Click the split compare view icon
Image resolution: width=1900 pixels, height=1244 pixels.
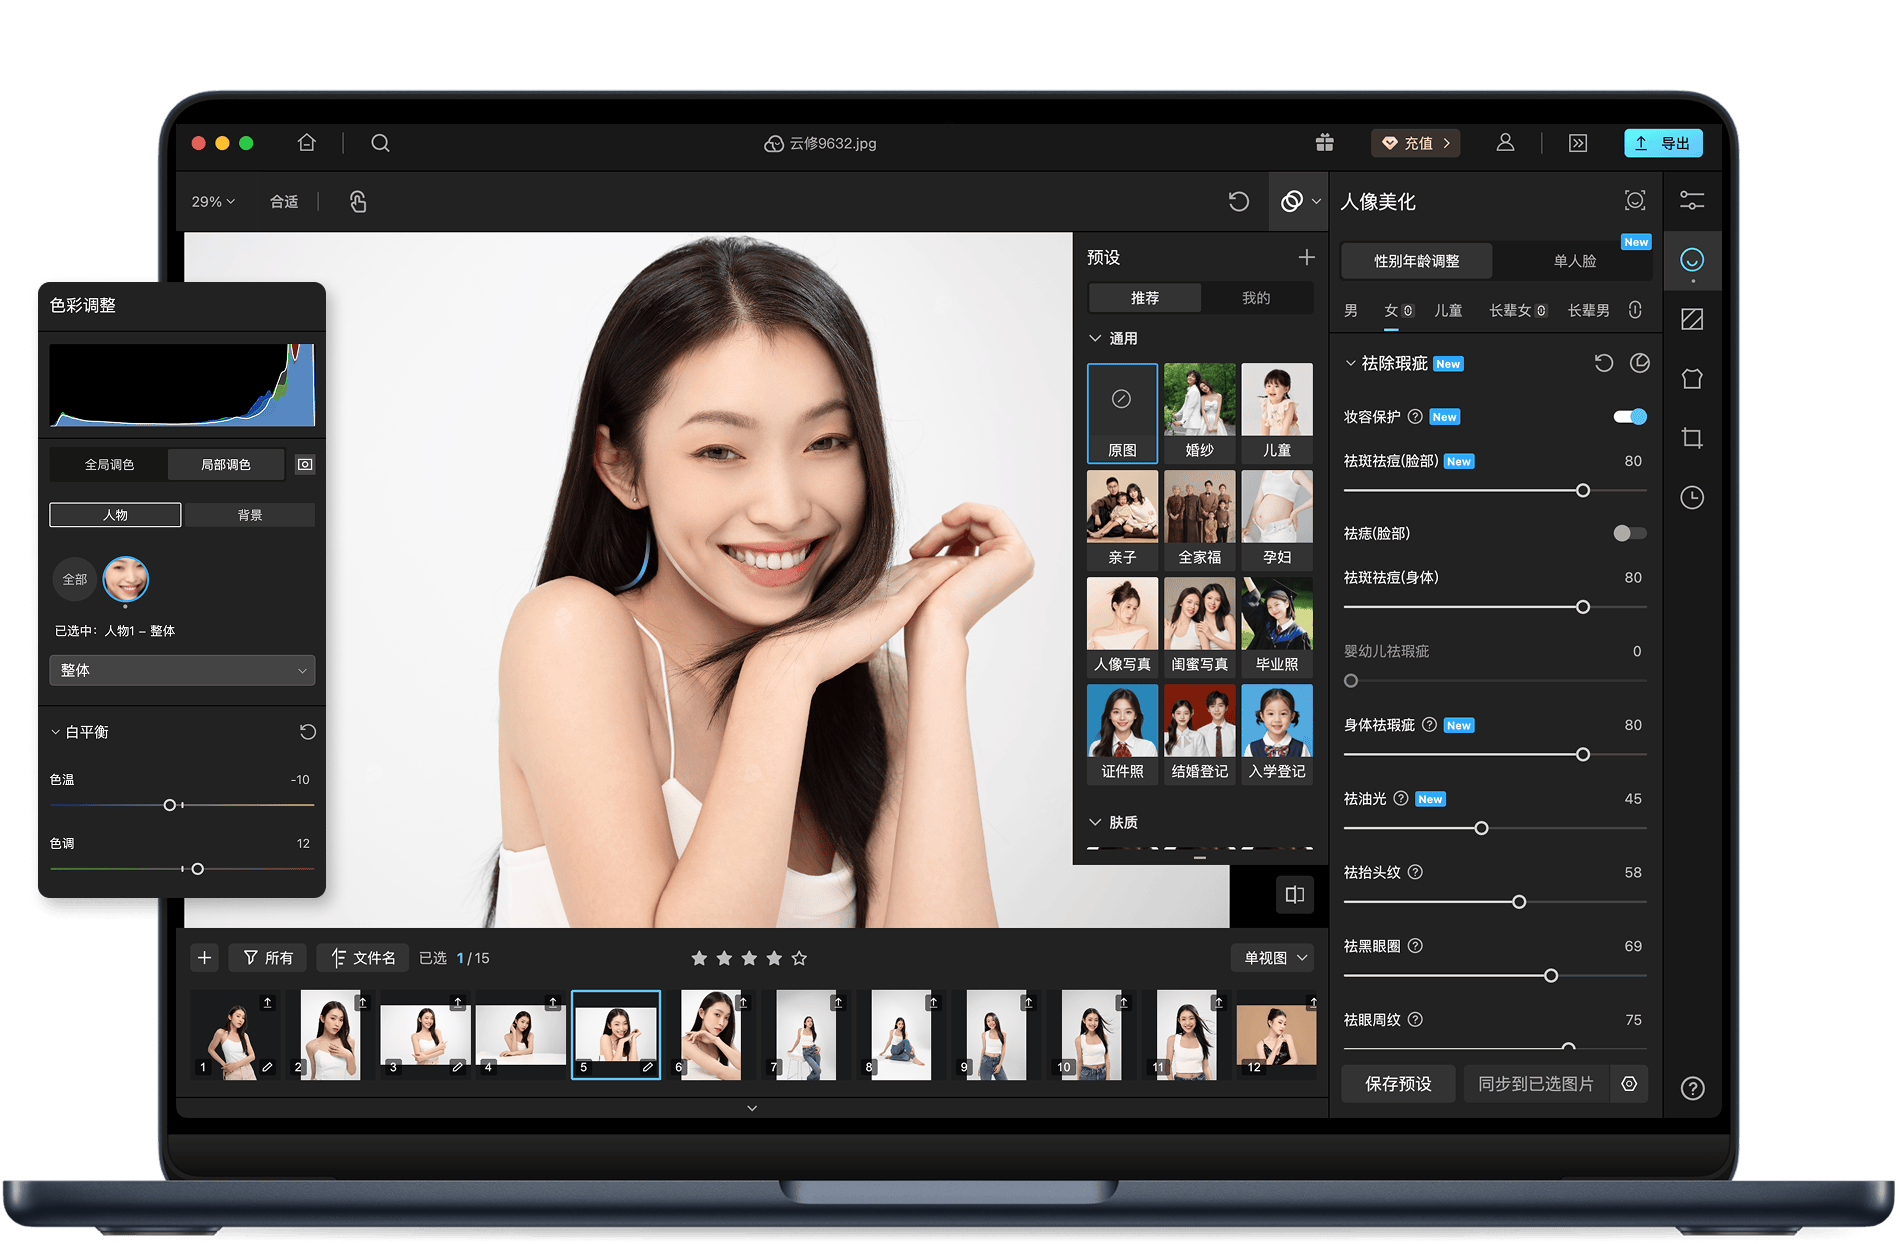(1294, 895)
